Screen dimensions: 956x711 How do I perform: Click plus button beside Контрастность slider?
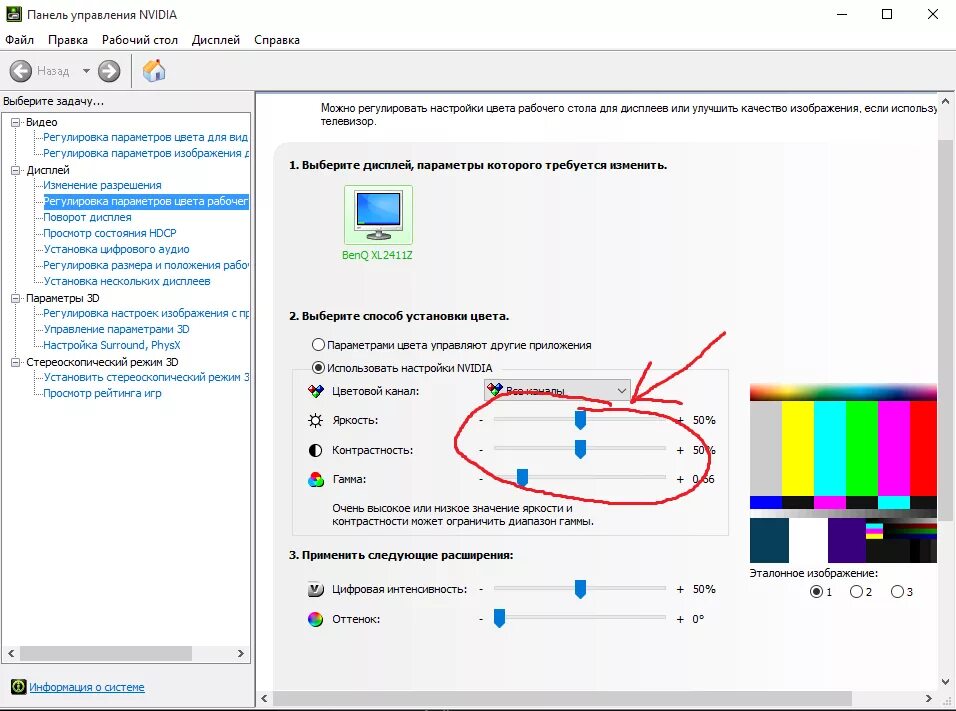point(680,450)
